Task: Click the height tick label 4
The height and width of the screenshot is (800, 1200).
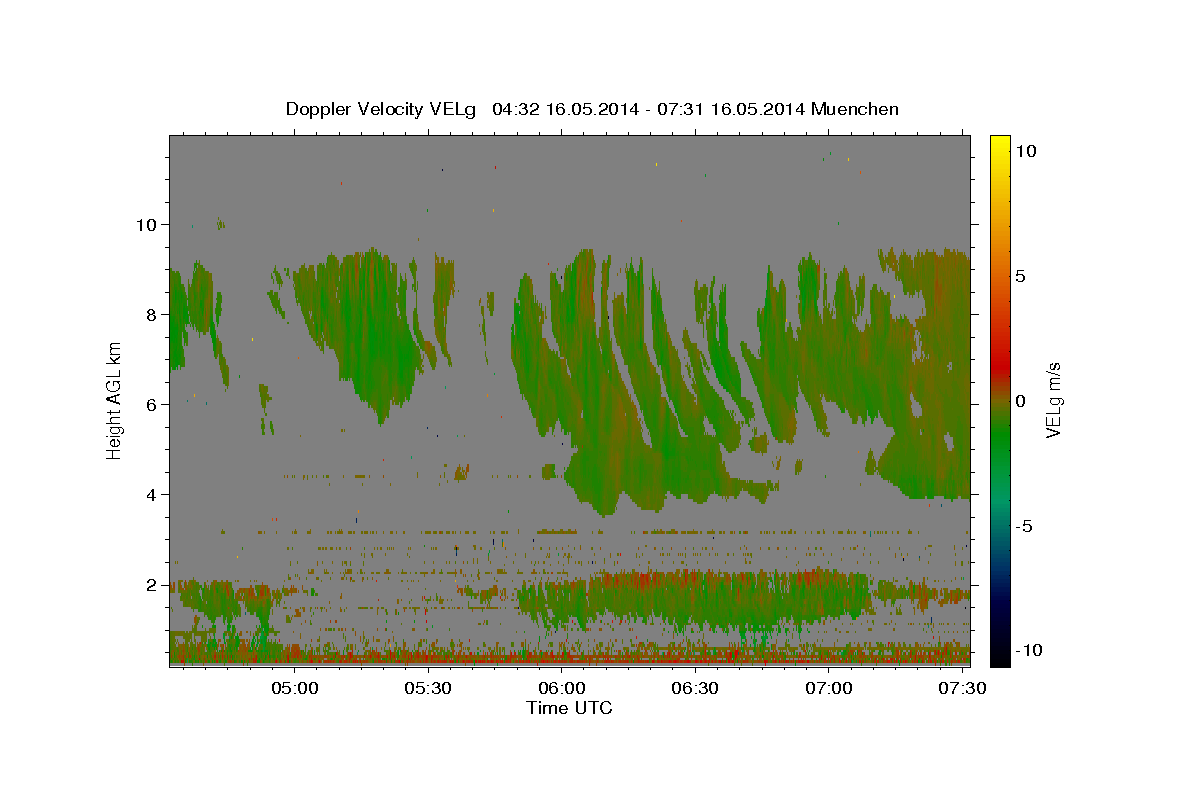Action: tap(154, 494)
